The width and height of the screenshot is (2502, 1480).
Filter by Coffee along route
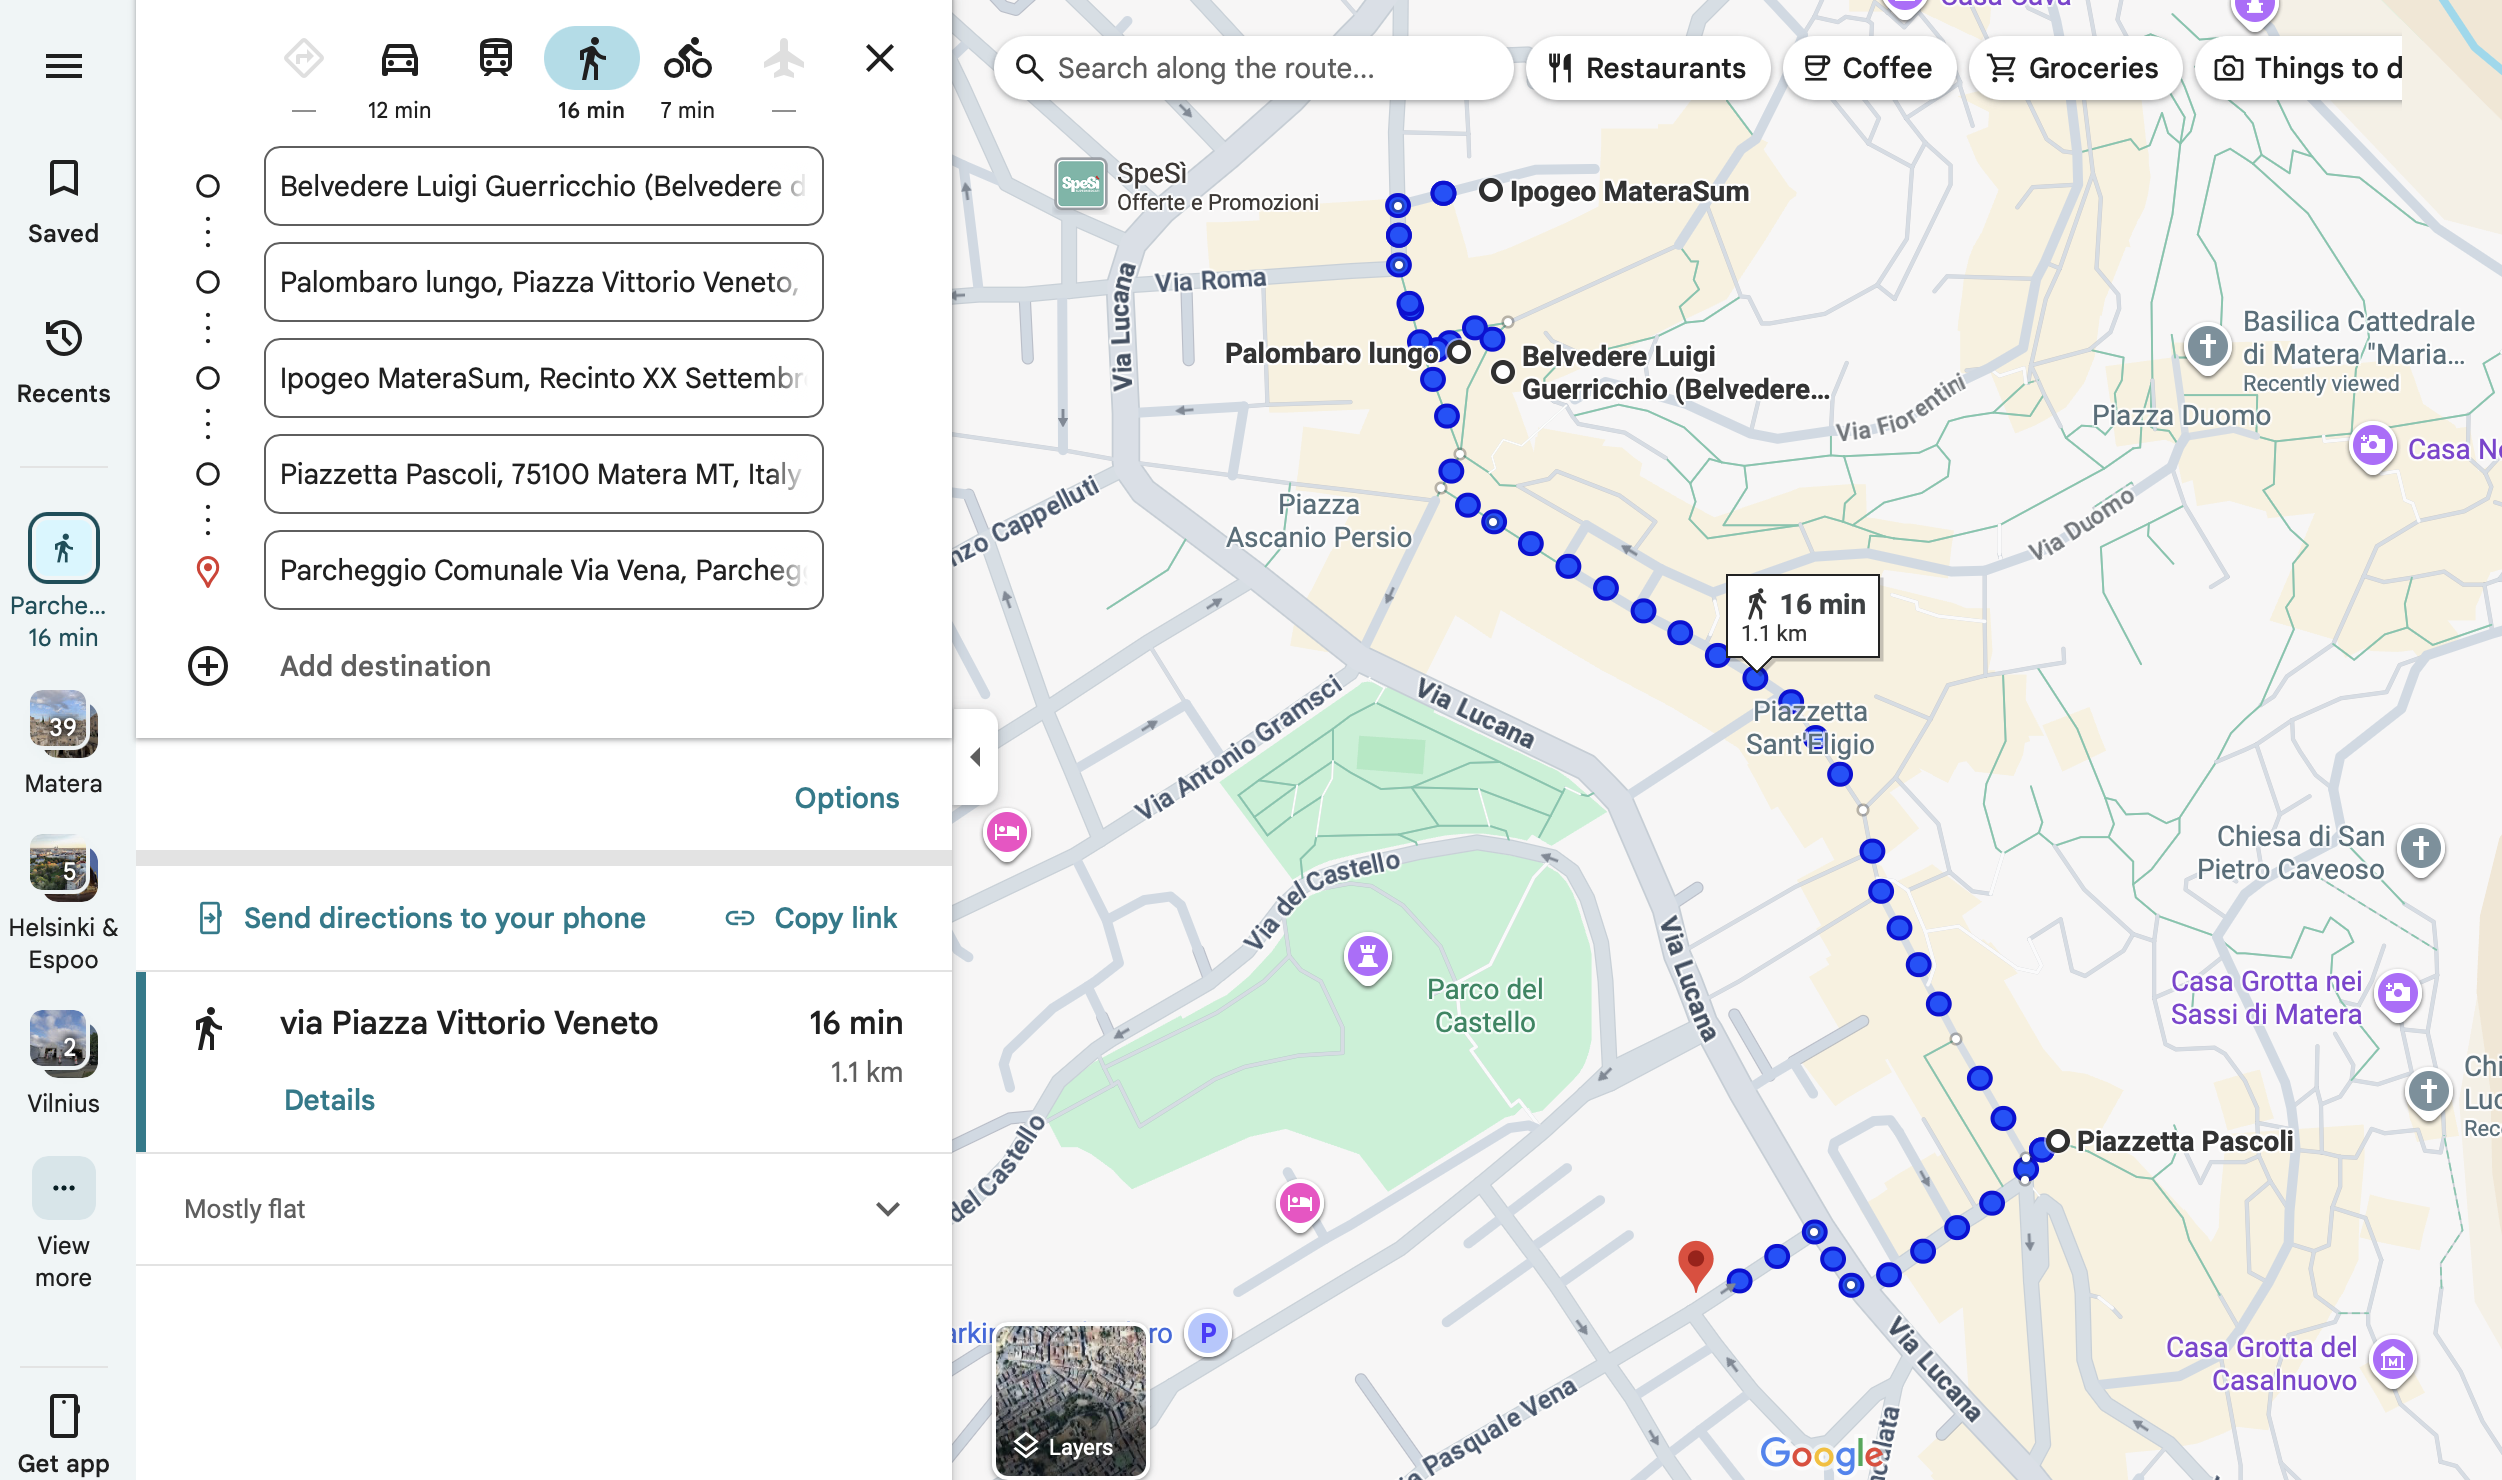[x=1867, y=68]
